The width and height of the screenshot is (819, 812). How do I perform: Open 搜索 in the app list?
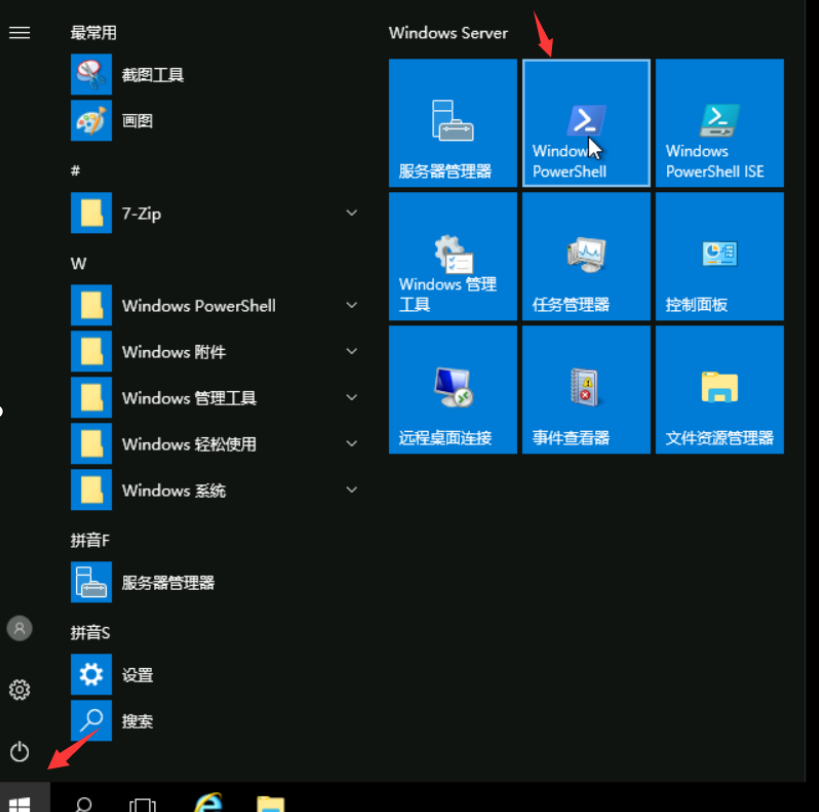214,721
